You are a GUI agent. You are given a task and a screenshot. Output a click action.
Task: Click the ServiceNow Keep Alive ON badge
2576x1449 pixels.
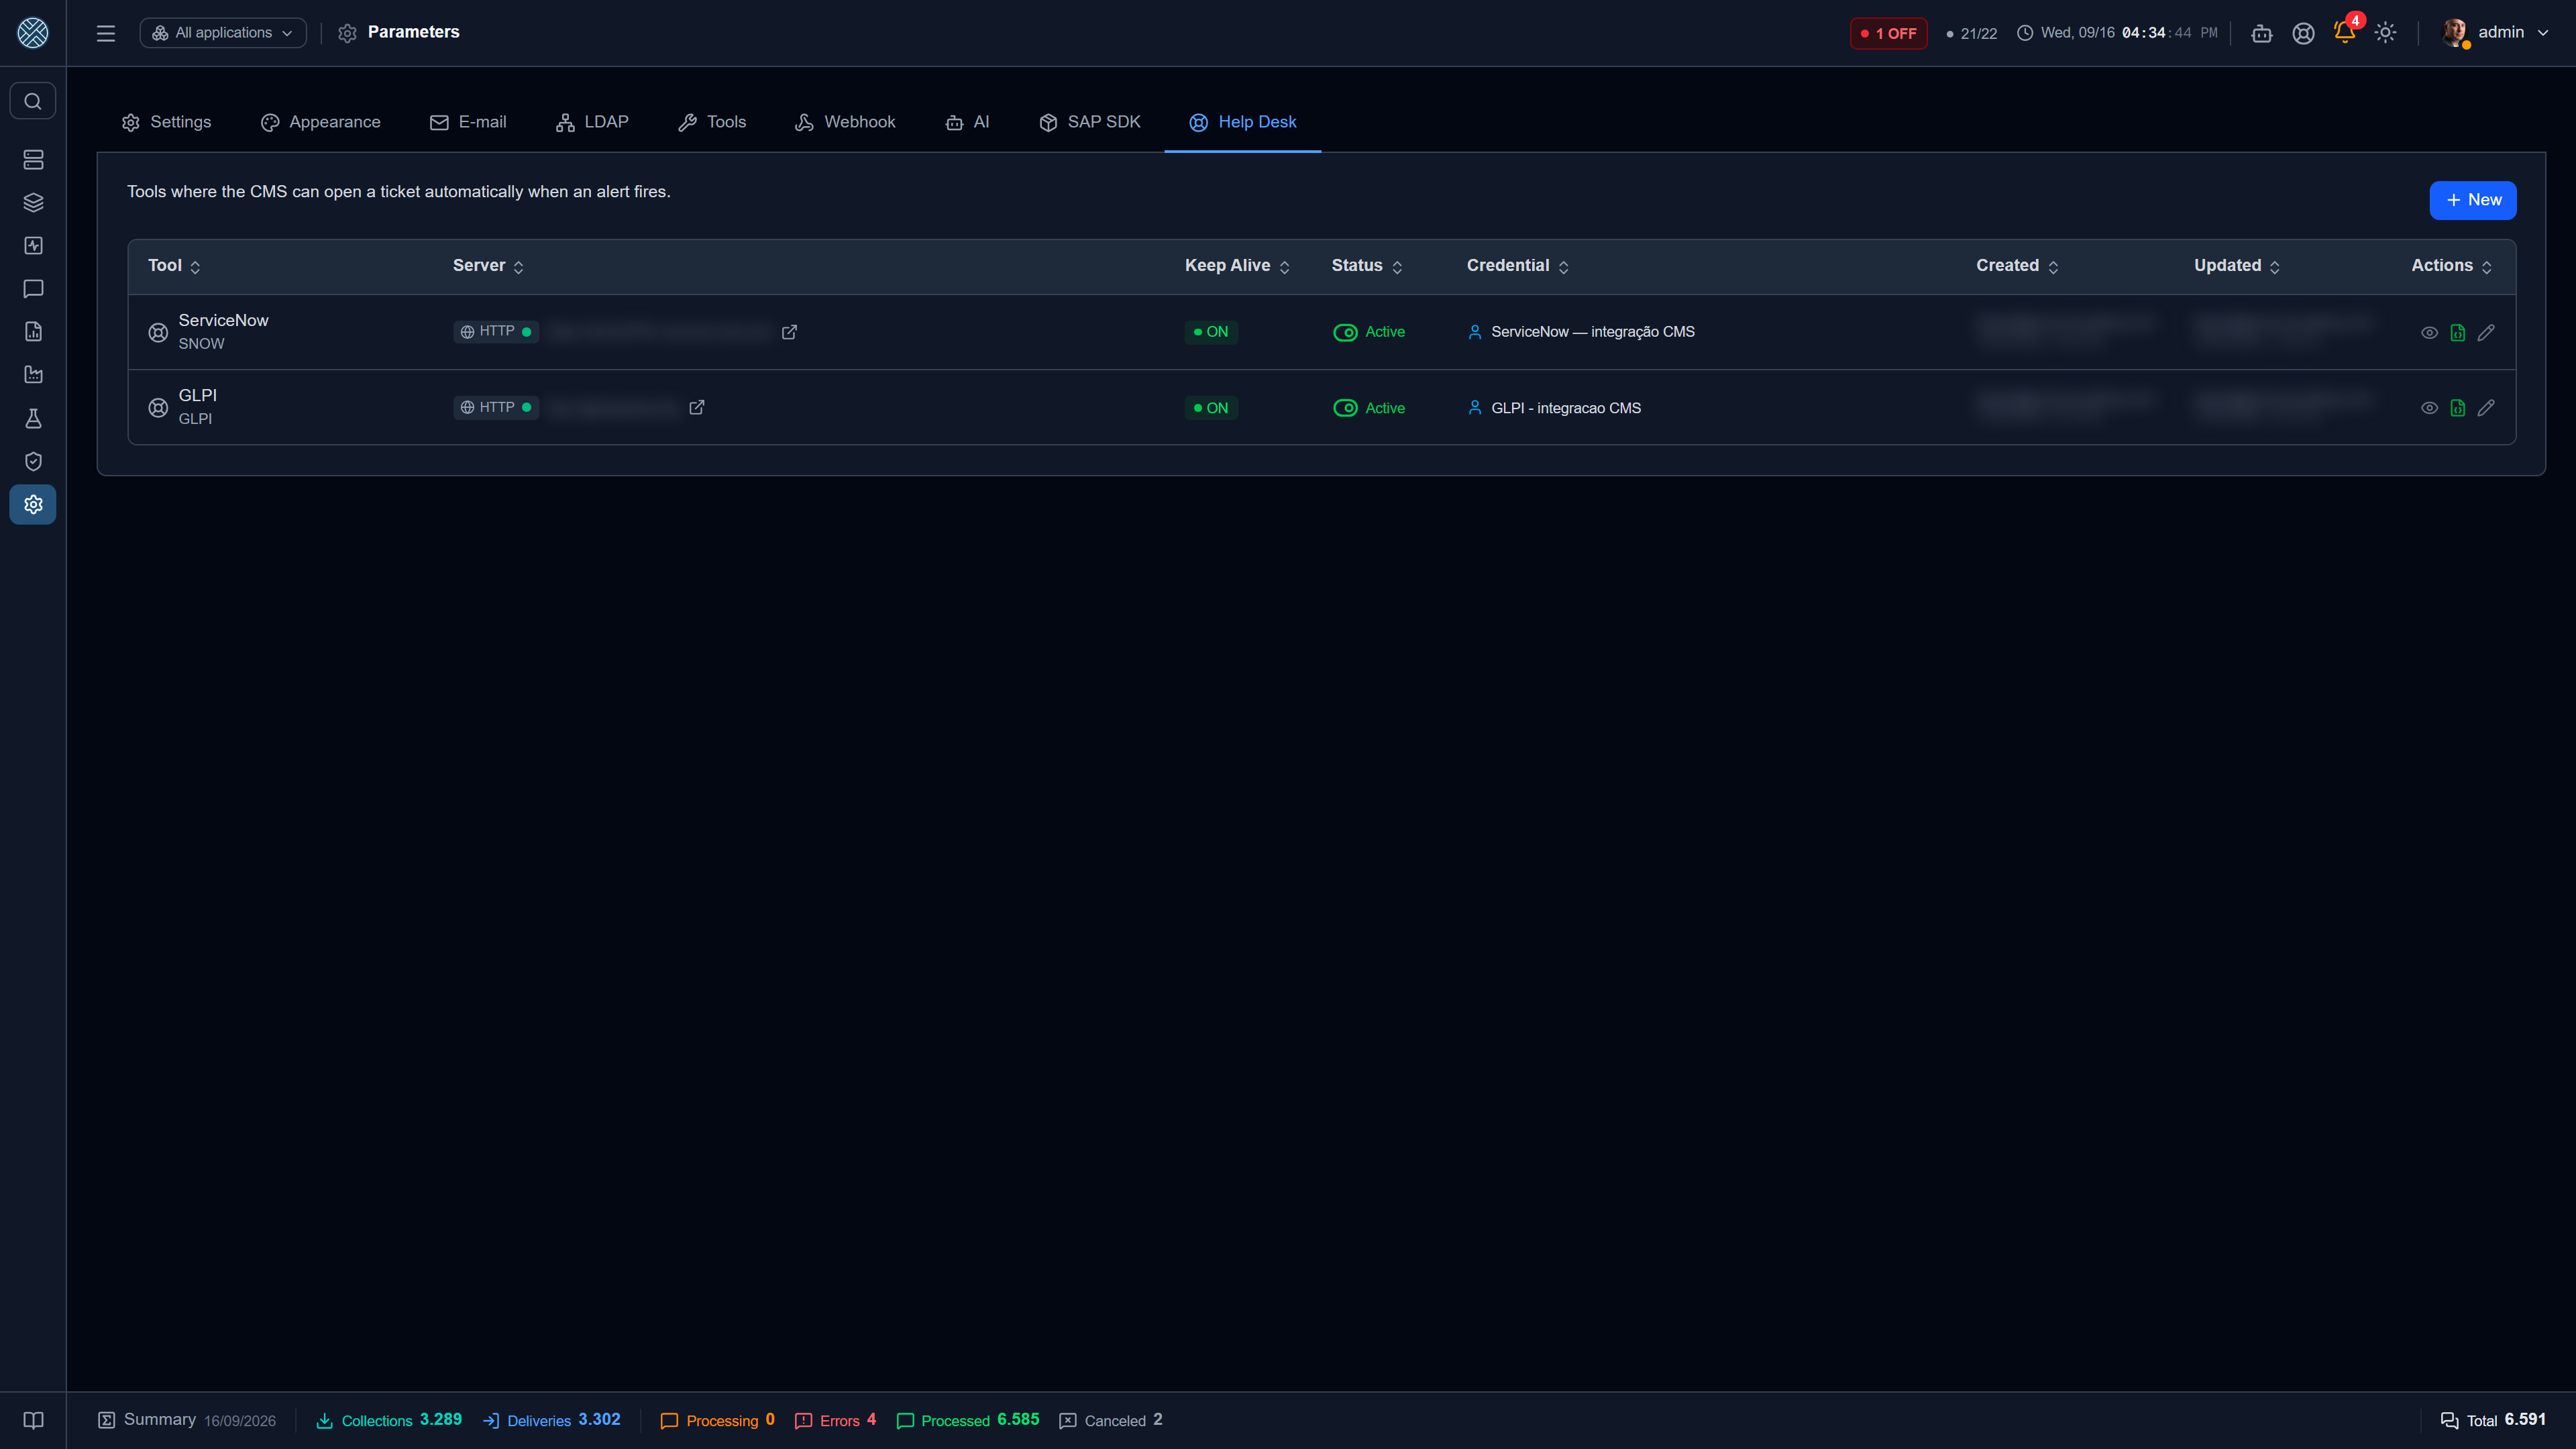coord(1211,332)
